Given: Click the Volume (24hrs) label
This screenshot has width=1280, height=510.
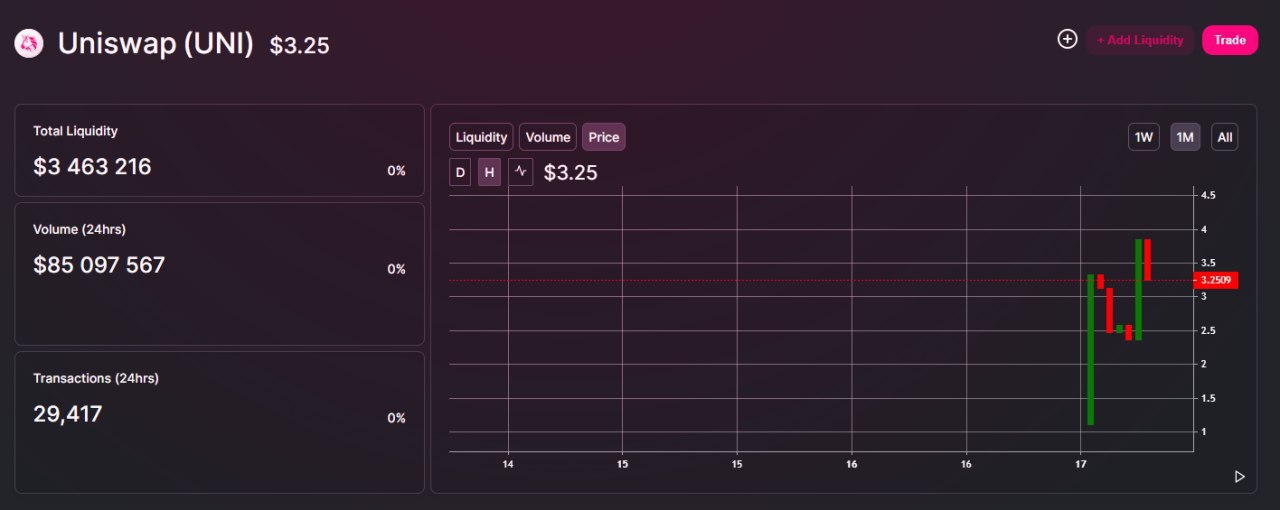Looking at the screenshot, I should [x=79, y=230].
